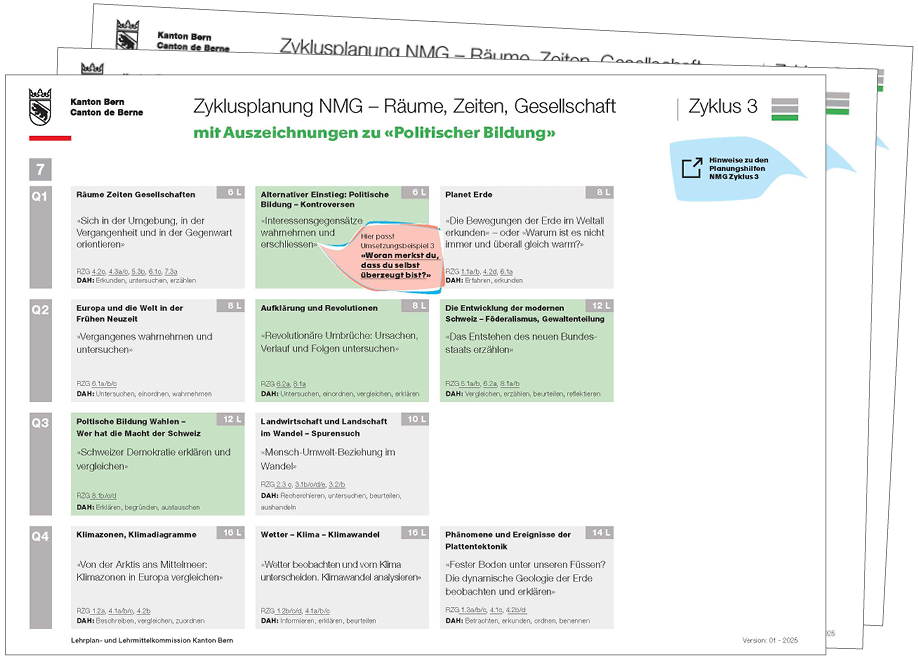
Task: Click the Planet Erde card title
Action: 469,194
